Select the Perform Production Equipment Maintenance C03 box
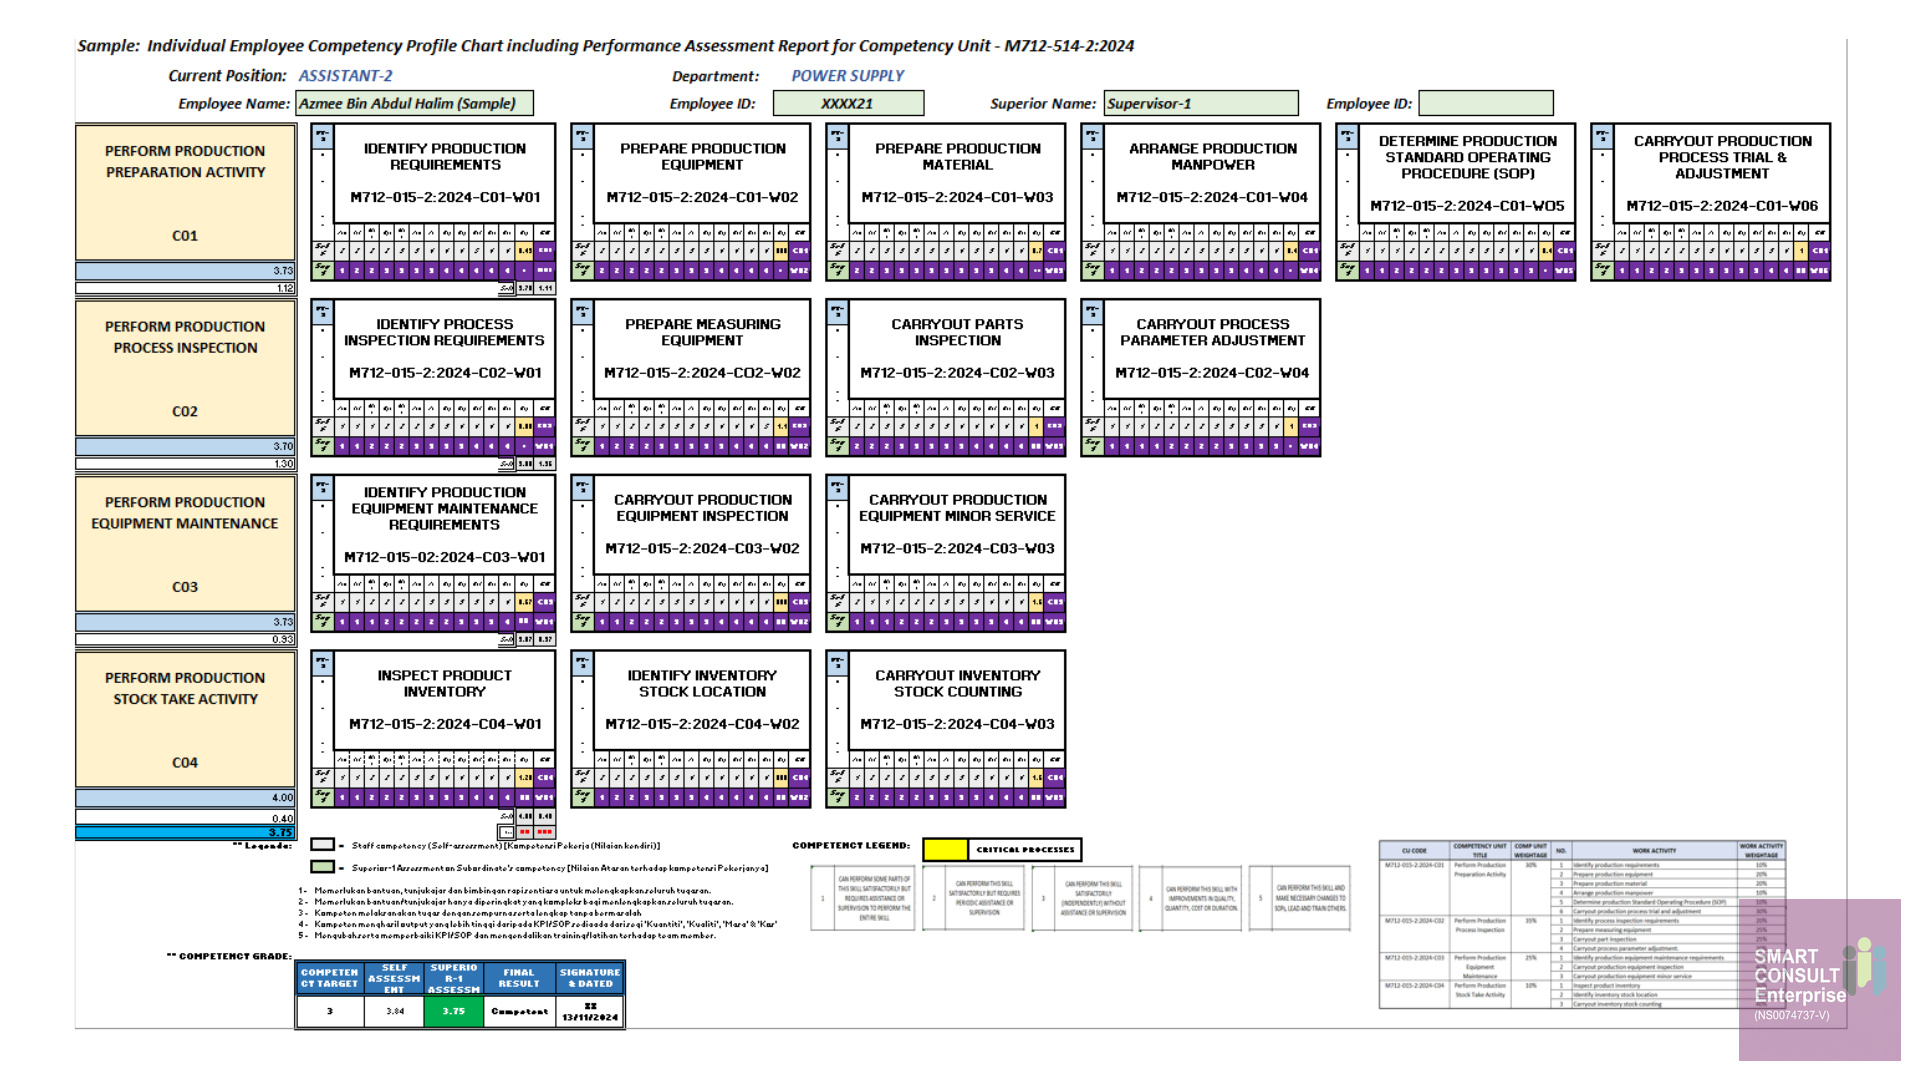Screen dimensions: 1920x1080 (185, 543)
